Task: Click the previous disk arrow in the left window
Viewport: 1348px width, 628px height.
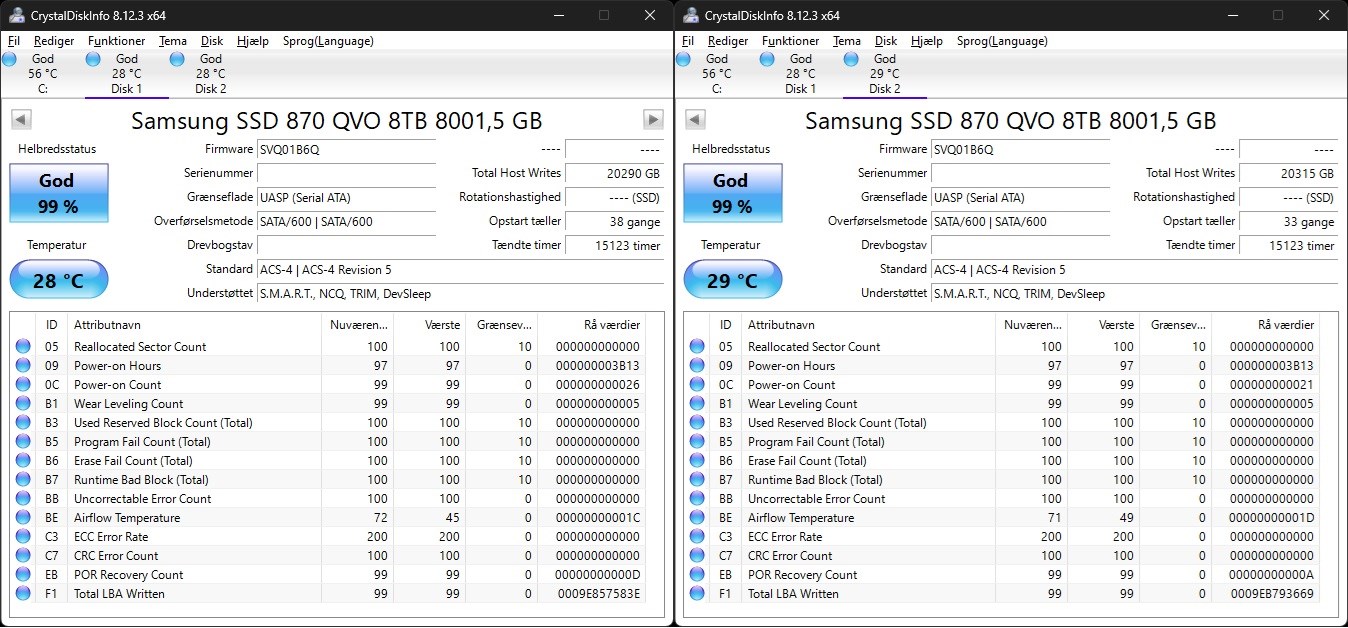Action: click(x=21, y=121)
